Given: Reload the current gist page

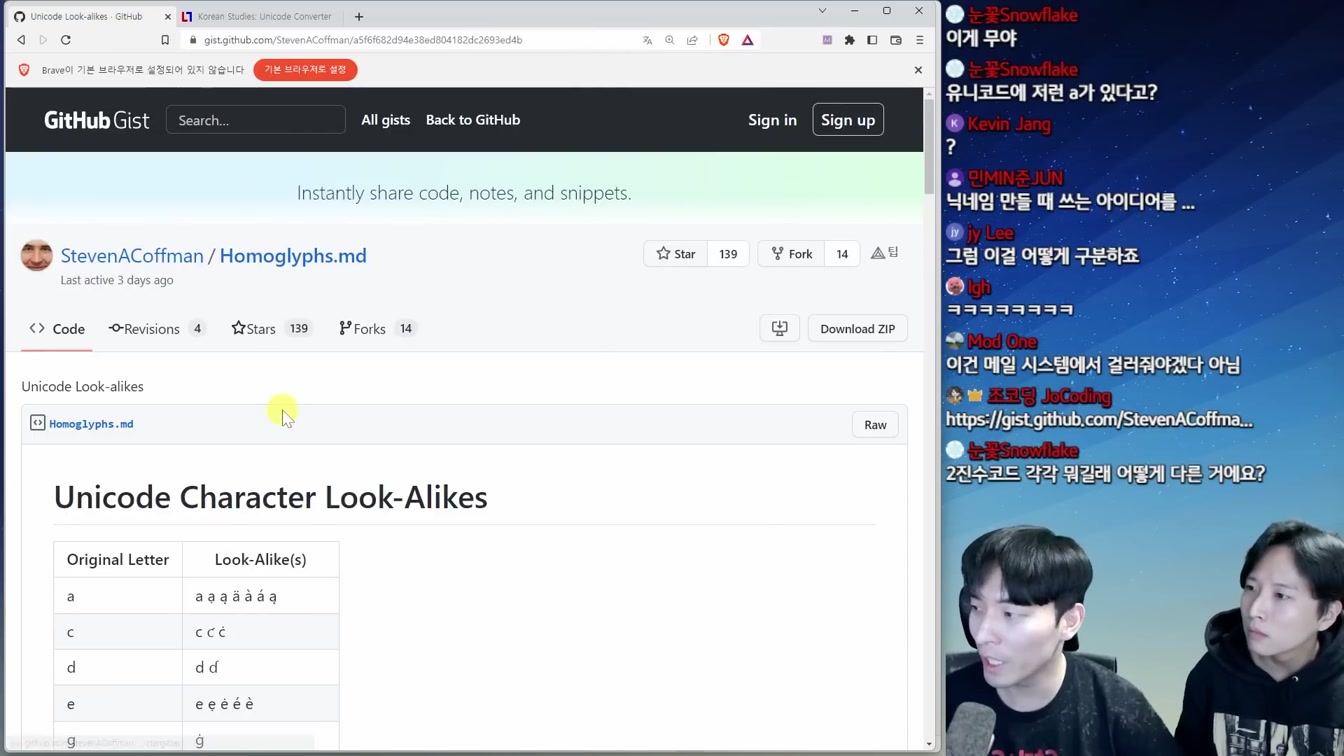Looking at the screenshot, I should point(66,40).
